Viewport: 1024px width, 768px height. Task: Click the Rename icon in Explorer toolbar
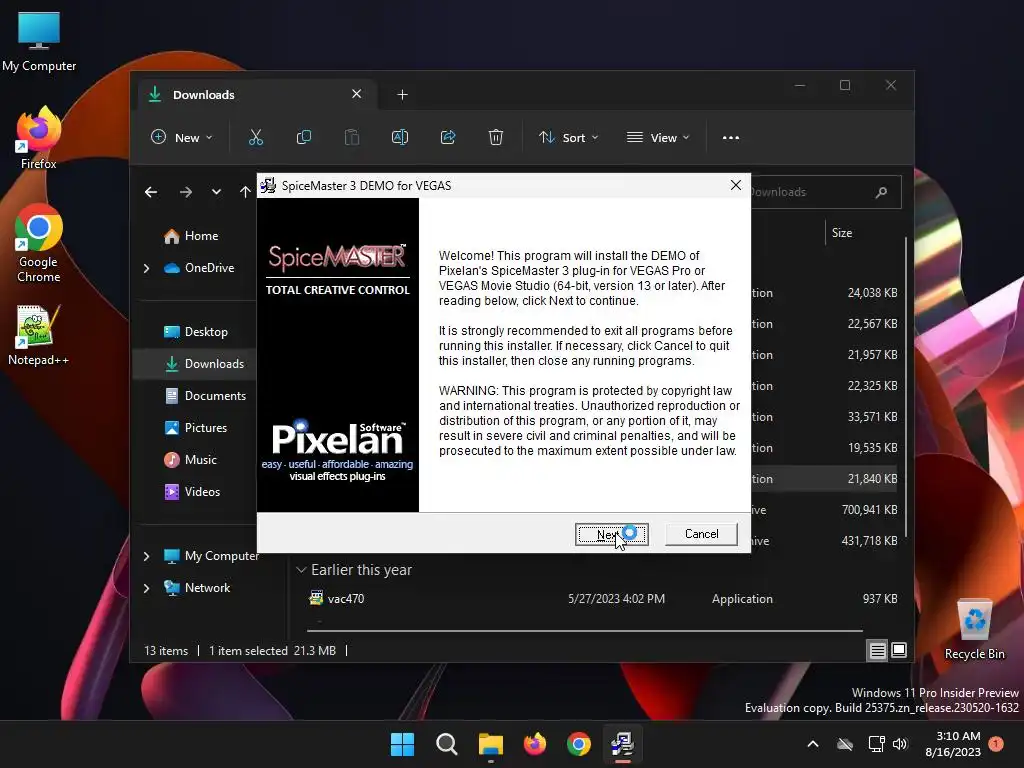click(x=400, y=138)
